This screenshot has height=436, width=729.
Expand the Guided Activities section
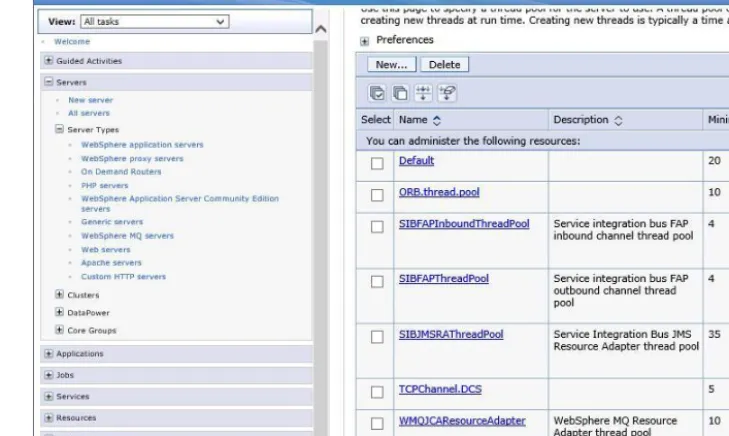tap(48, 60)
